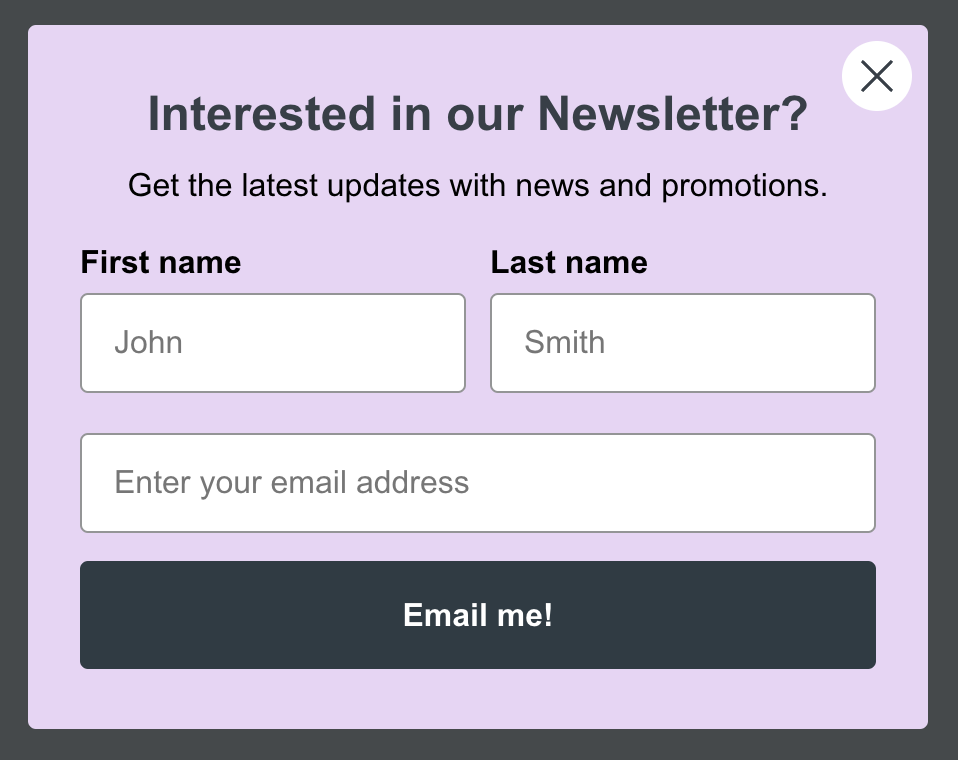
Task: Click inside the John placeholder text box
Action: coord(272,342)
